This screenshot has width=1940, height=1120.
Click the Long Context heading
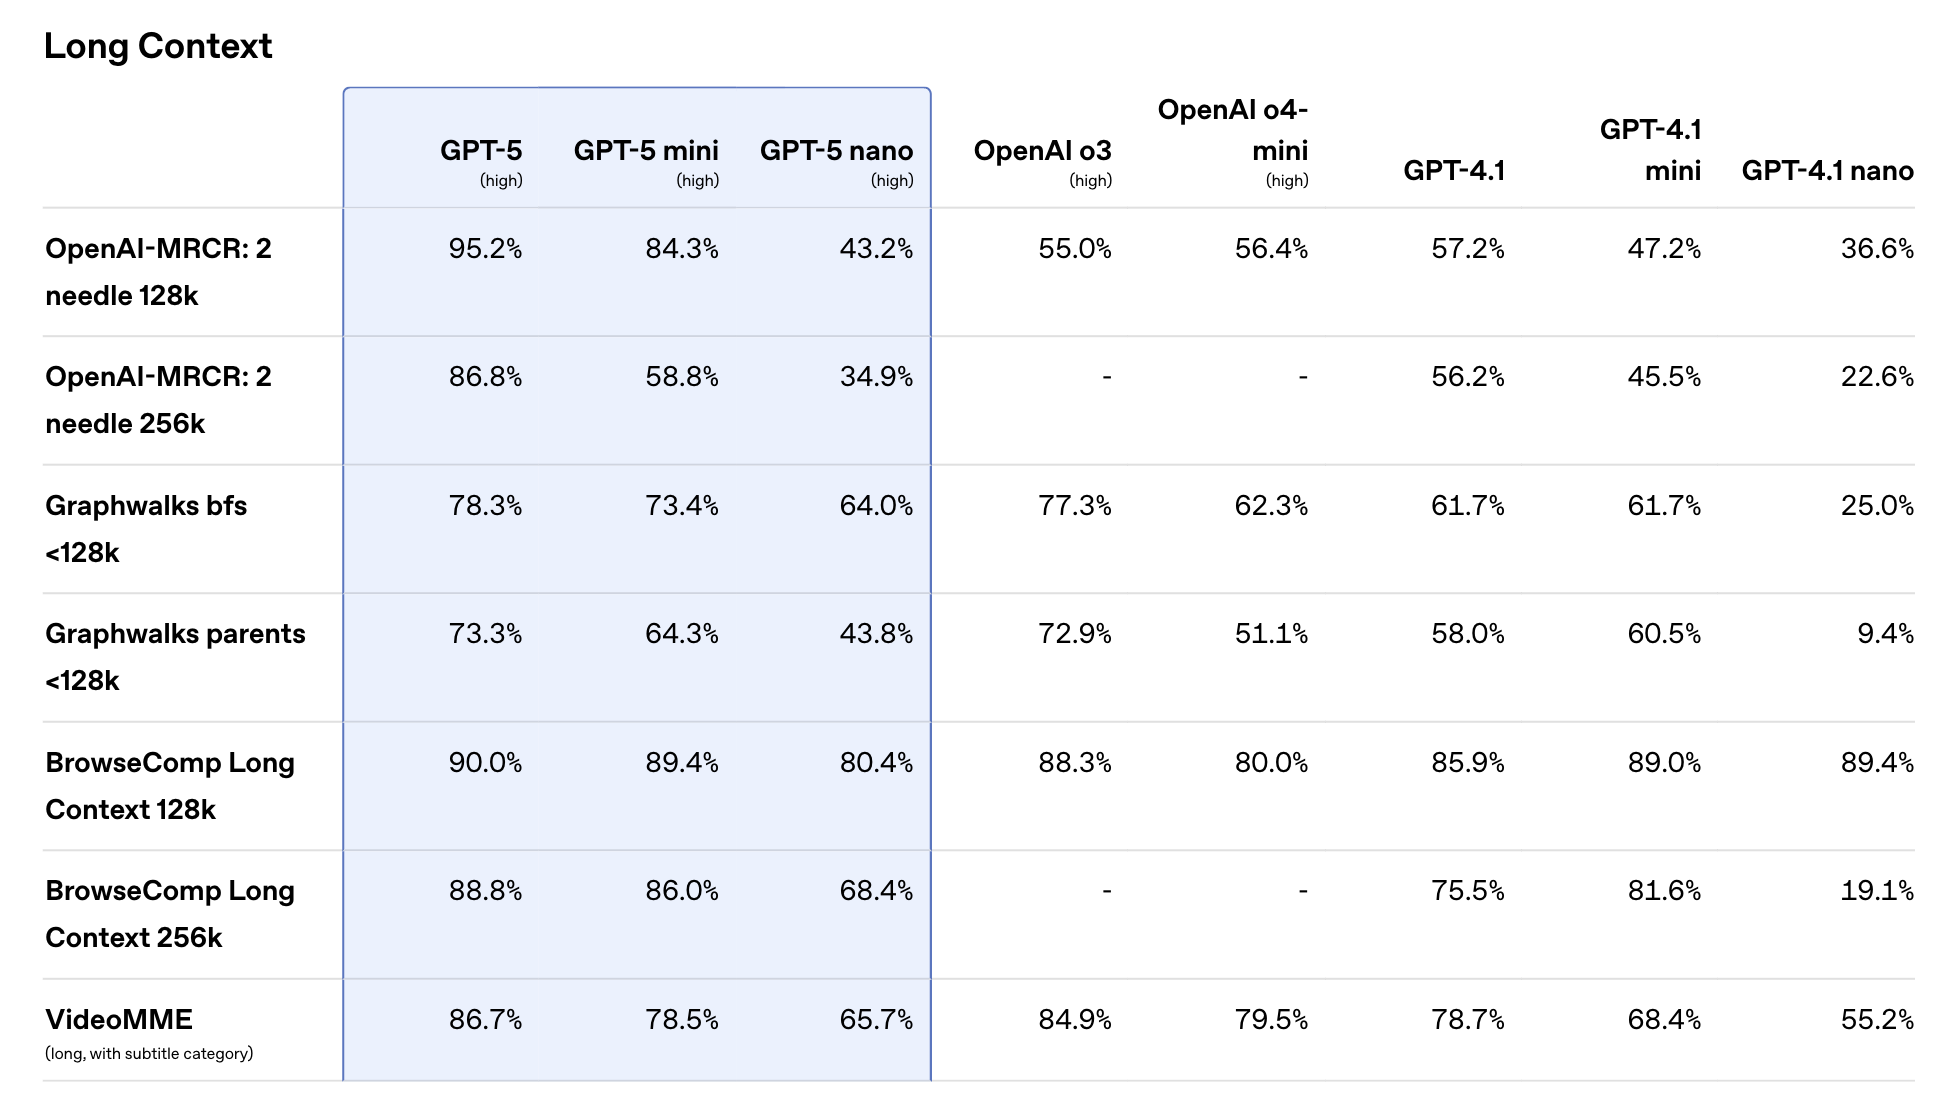[158, 47]
